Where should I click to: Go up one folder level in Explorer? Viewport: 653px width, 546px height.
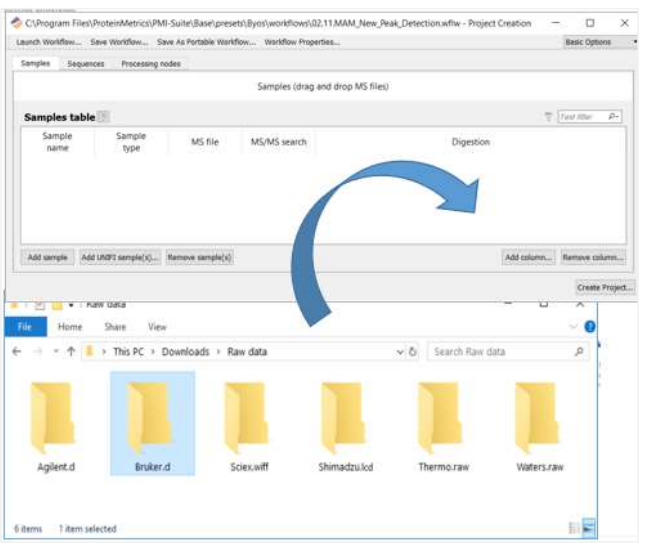[71, 352]
